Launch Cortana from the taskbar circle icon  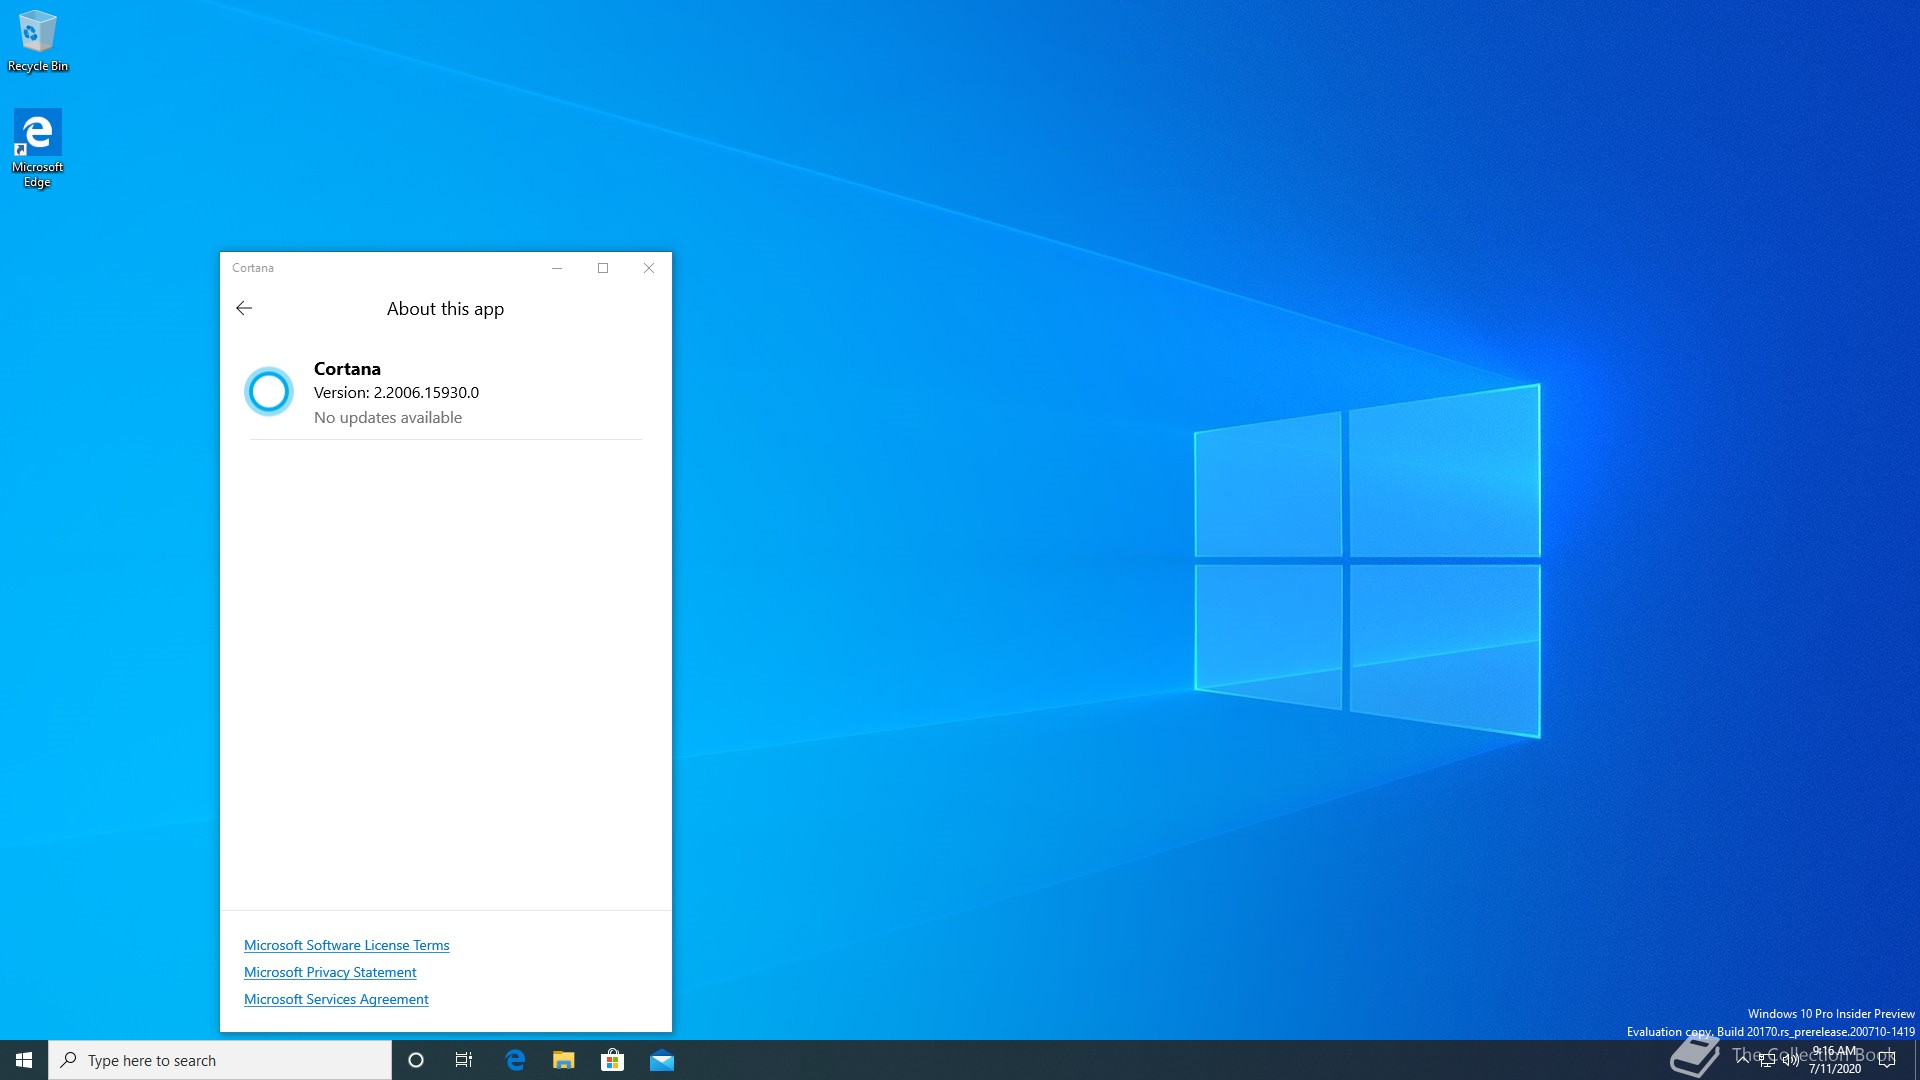(416, 1060)
